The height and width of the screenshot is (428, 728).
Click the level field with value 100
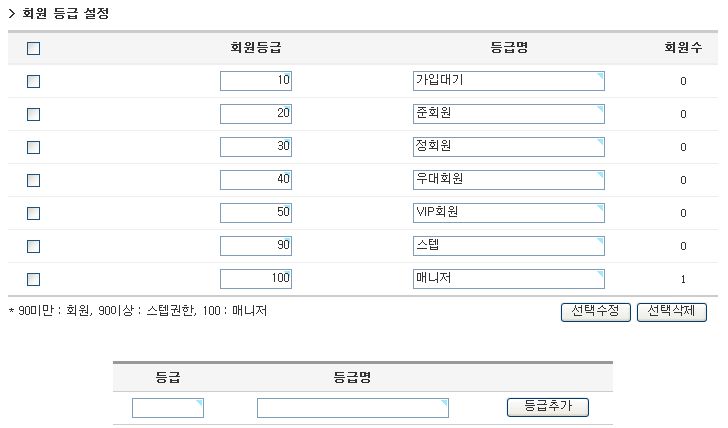(256, 279)
